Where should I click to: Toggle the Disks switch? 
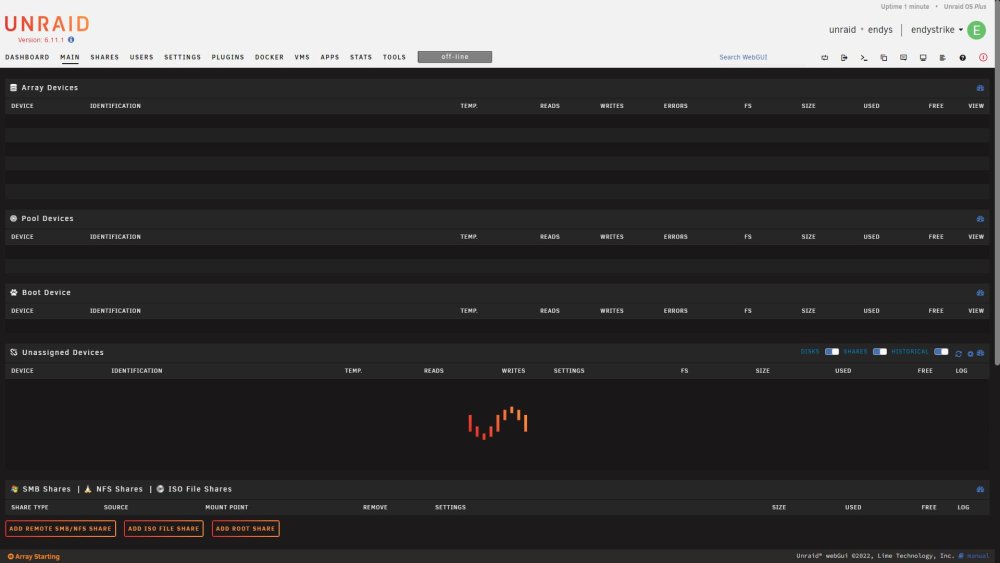click(x=832, y=351)
